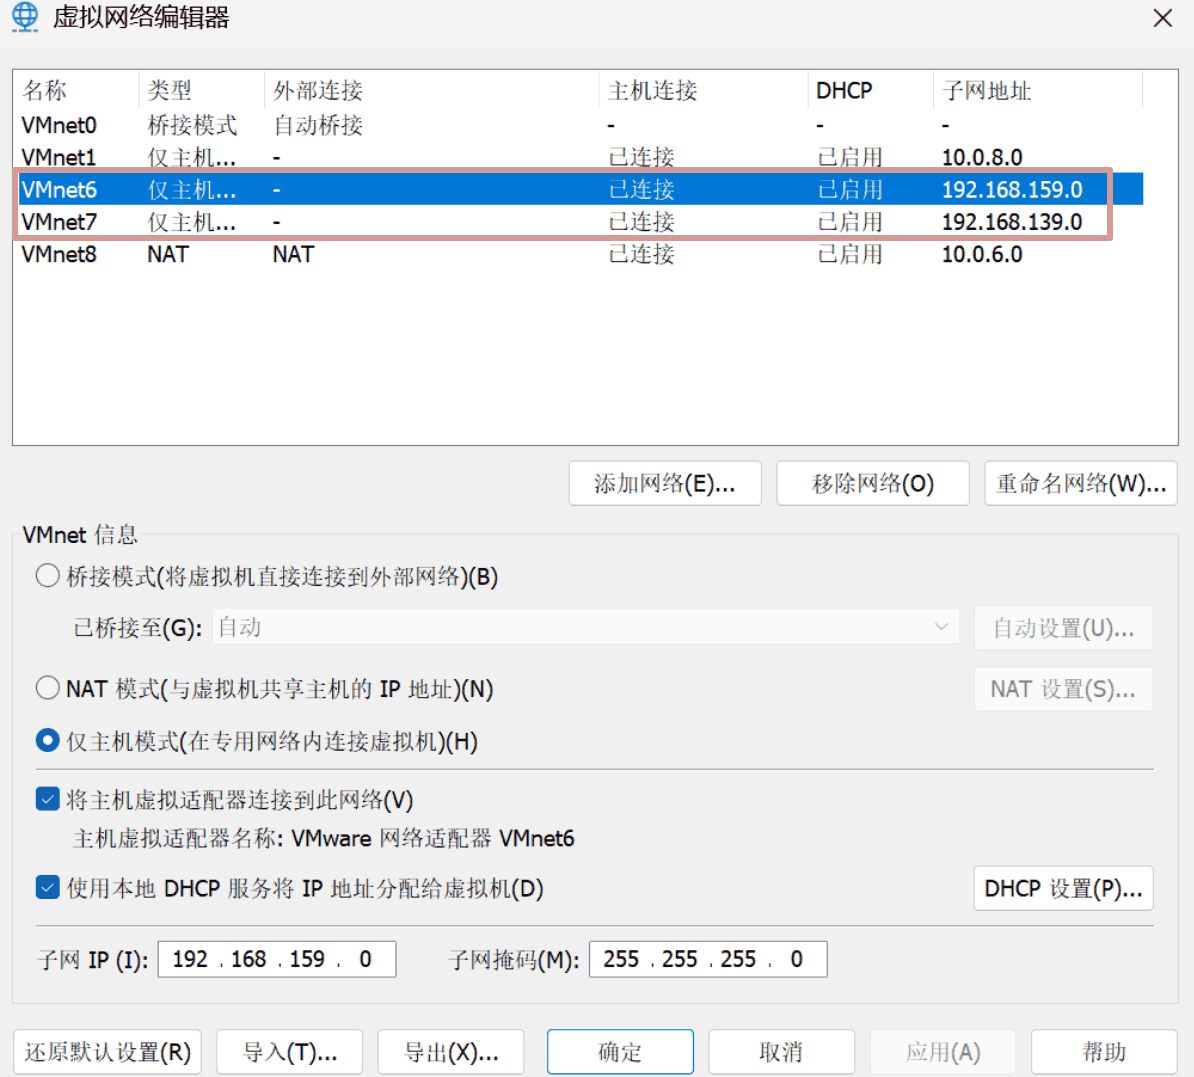Viewport: 1194px width, 1077px height.
Task: Enable NAT 模式 radio button
Action: point(47,688)
